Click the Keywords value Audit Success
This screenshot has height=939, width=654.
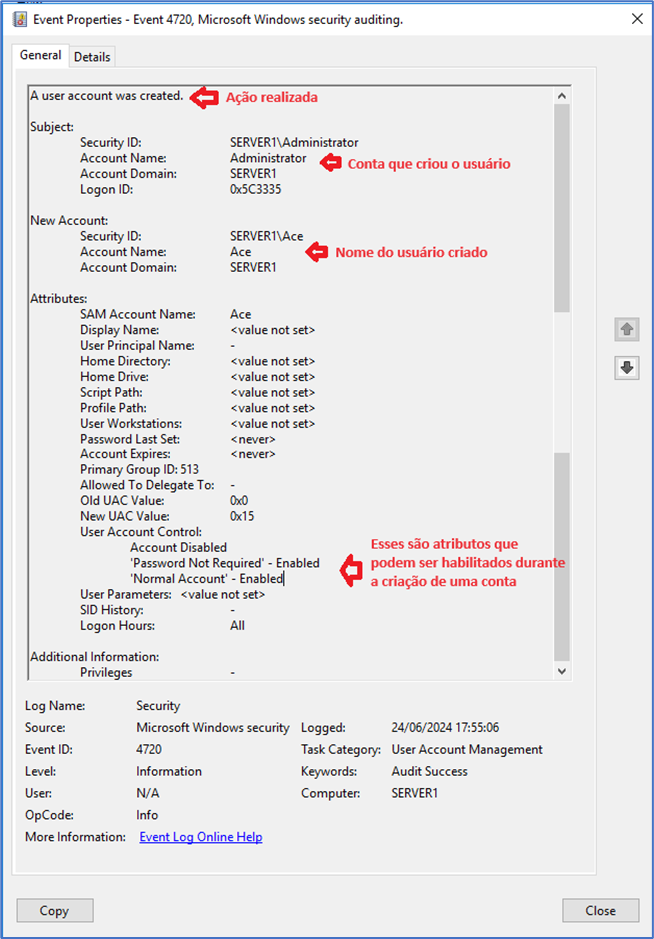(429, 771)
